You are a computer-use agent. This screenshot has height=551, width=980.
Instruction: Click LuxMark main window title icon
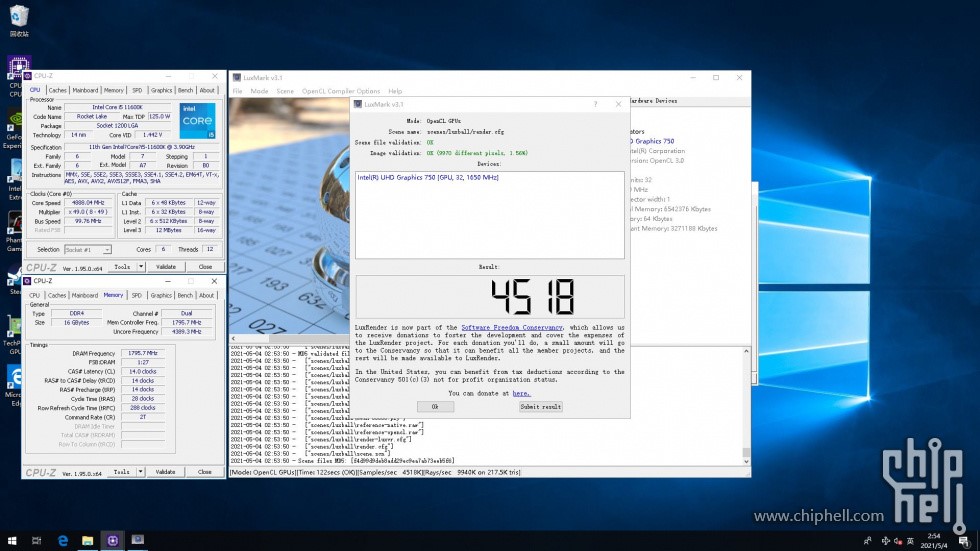[237, 77]
